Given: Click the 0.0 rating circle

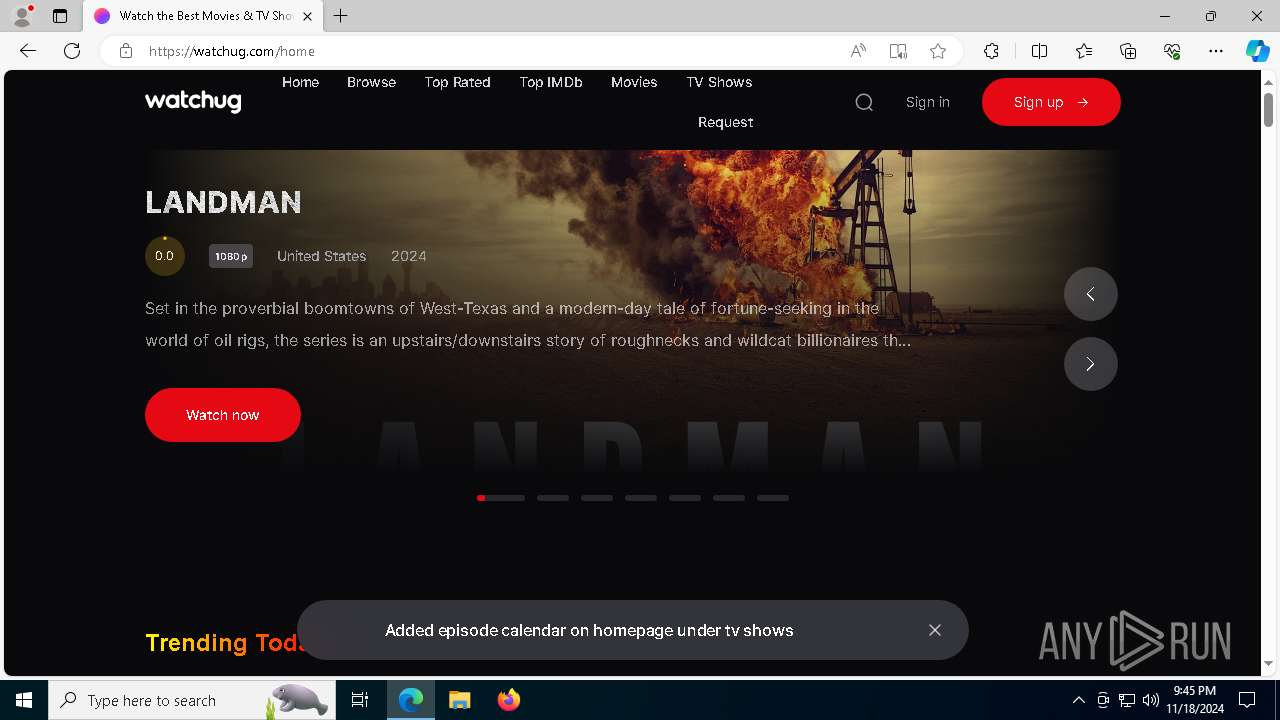Looking at the screenshot, I should point(164,256).
